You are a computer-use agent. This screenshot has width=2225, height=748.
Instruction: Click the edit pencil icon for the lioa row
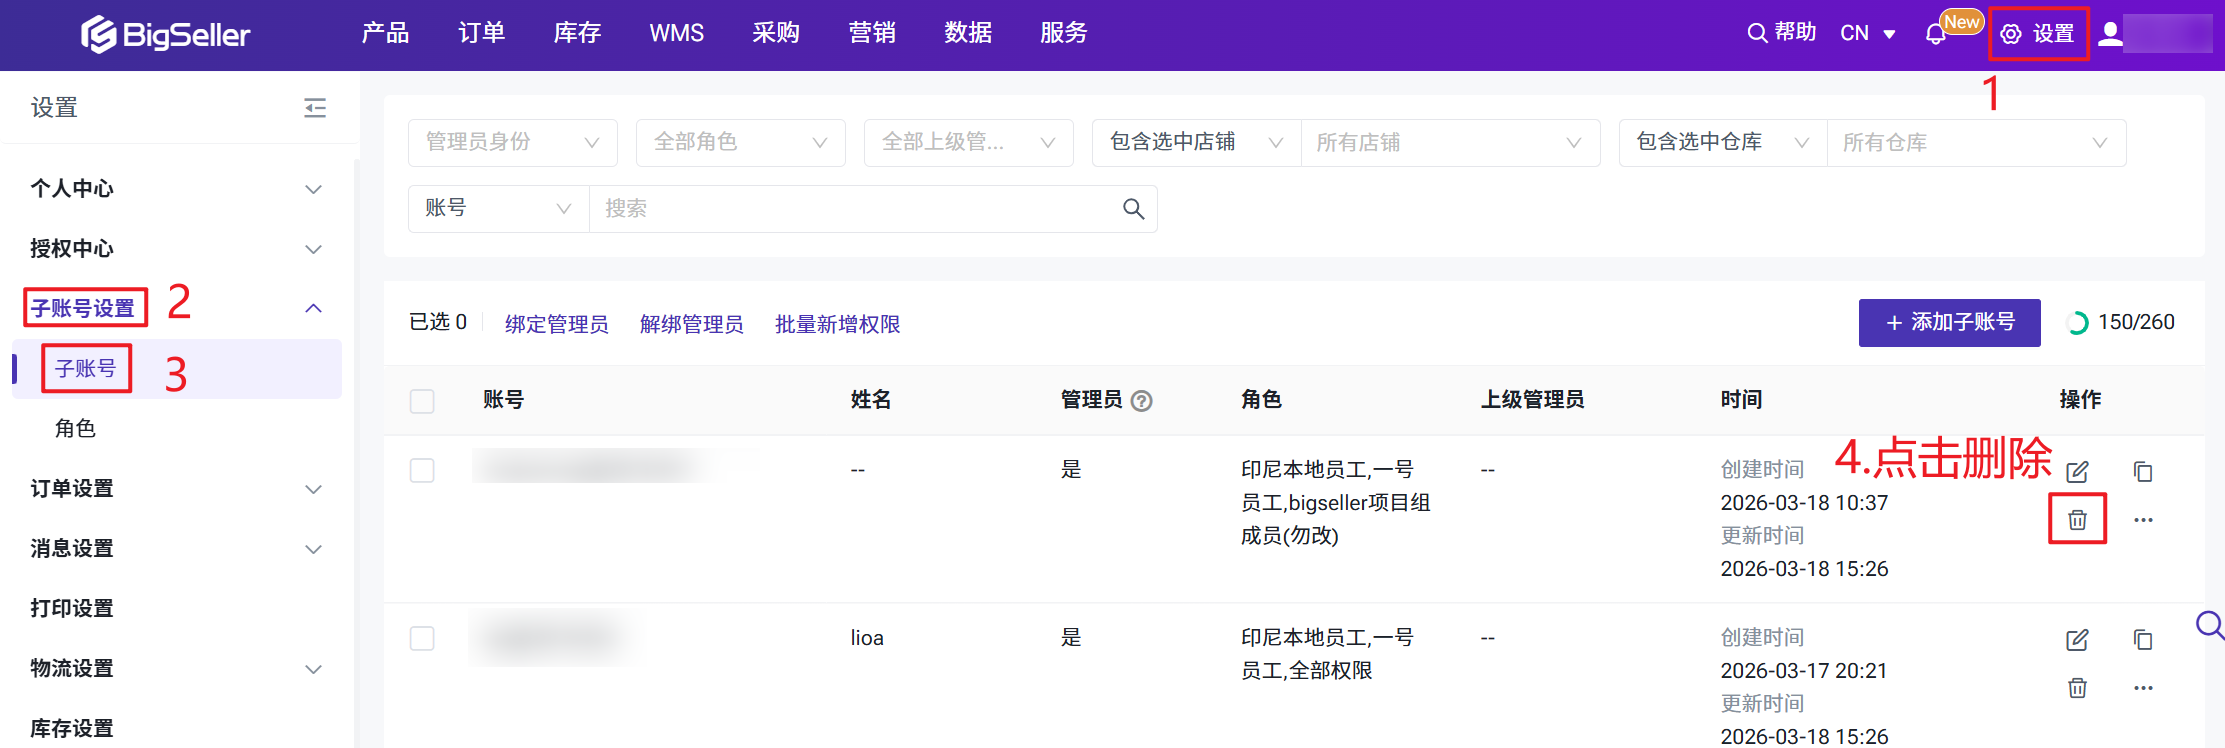(2077, 640)
